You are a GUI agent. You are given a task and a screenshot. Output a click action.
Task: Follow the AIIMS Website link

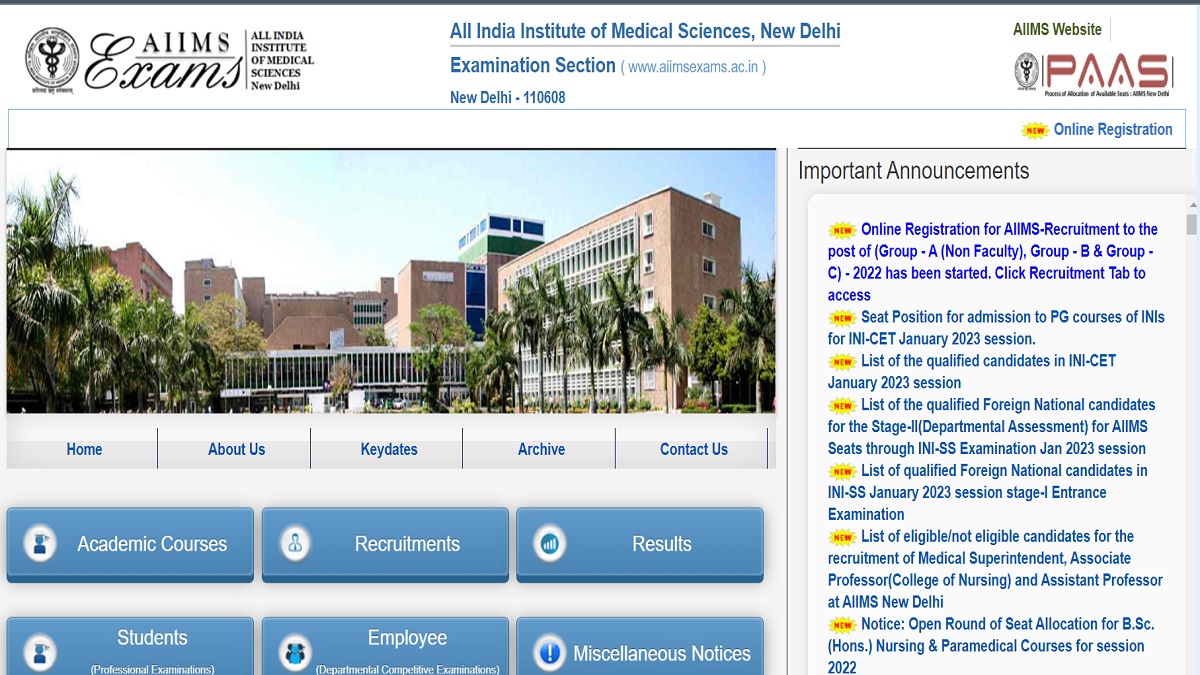(1057, 29)
